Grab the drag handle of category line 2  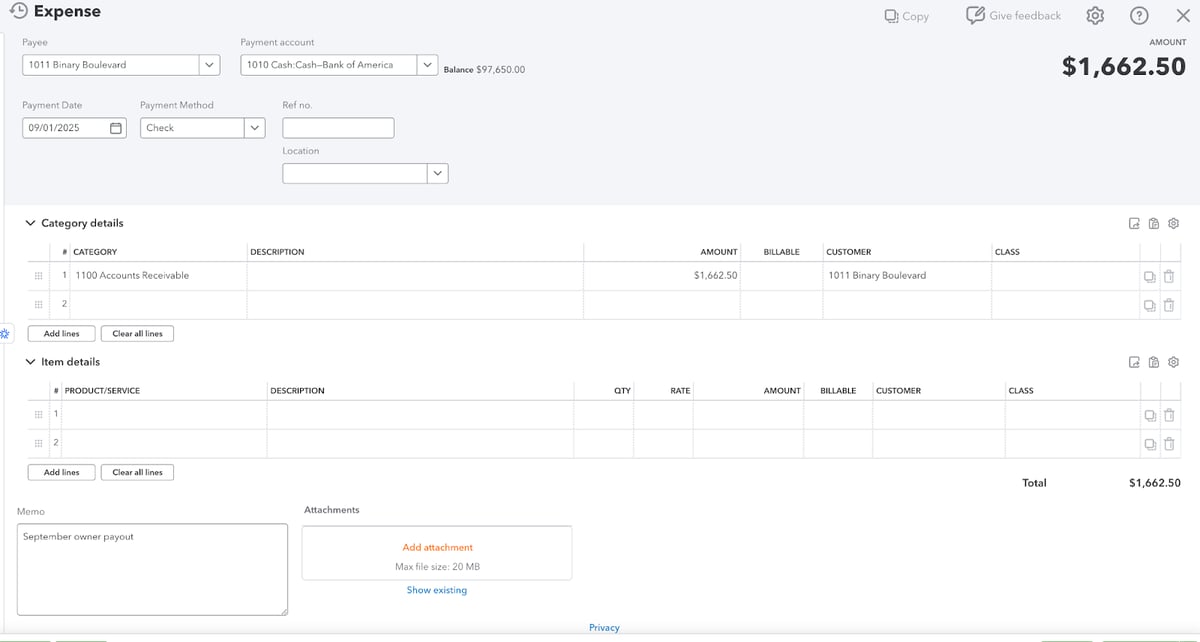(38, 304)
